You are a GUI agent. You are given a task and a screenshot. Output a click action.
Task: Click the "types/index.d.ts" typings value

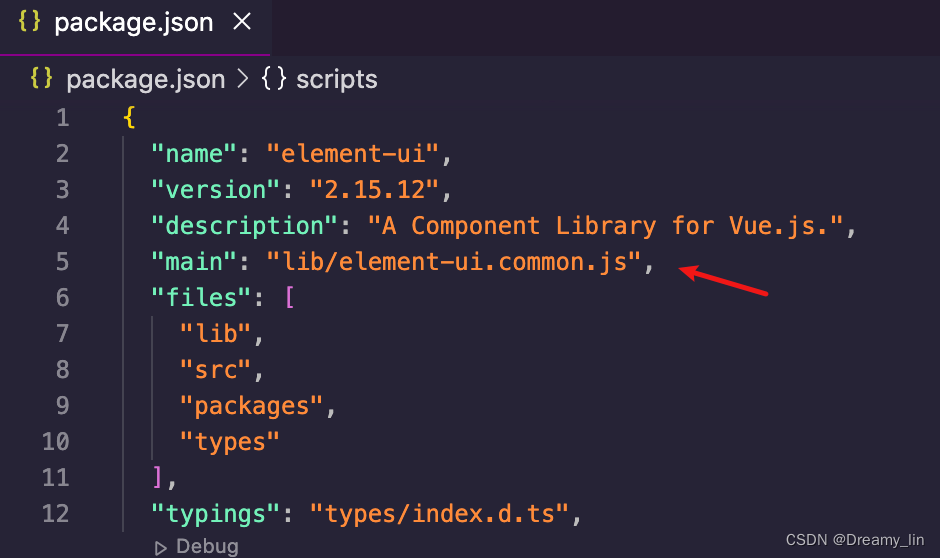439,514
